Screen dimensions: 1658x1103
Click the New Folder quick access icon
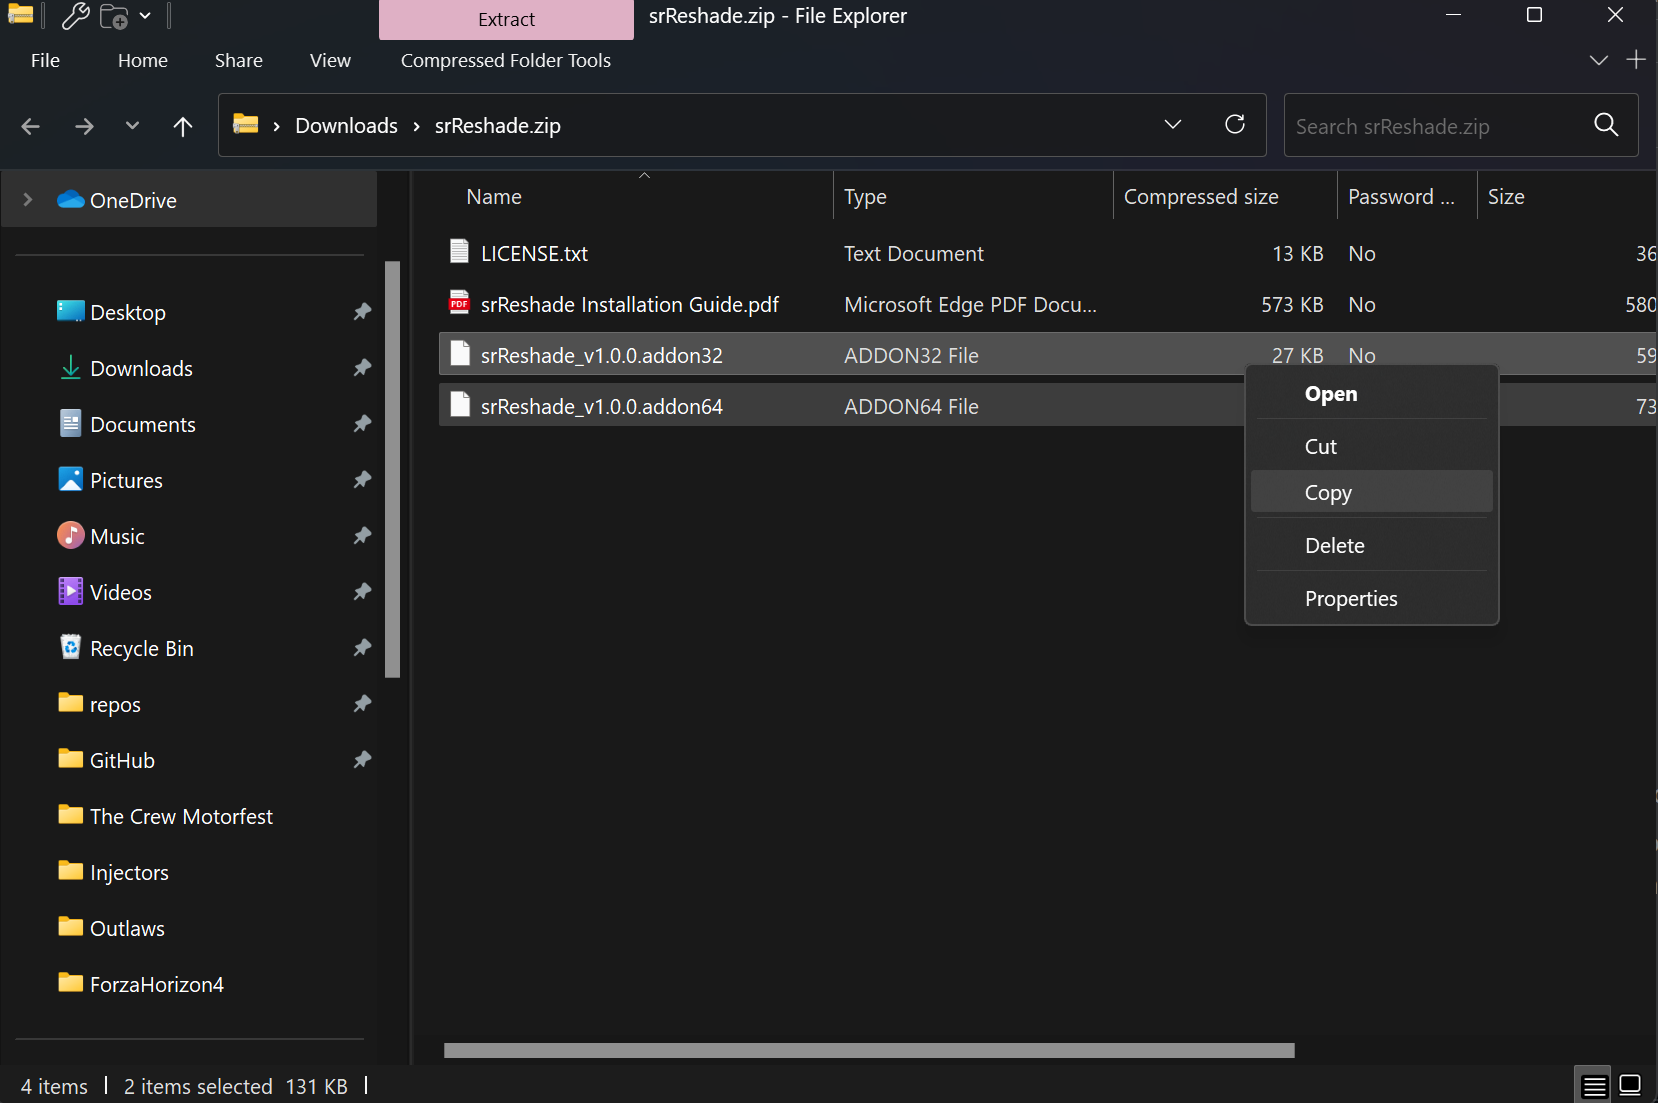tap(114, 16)
